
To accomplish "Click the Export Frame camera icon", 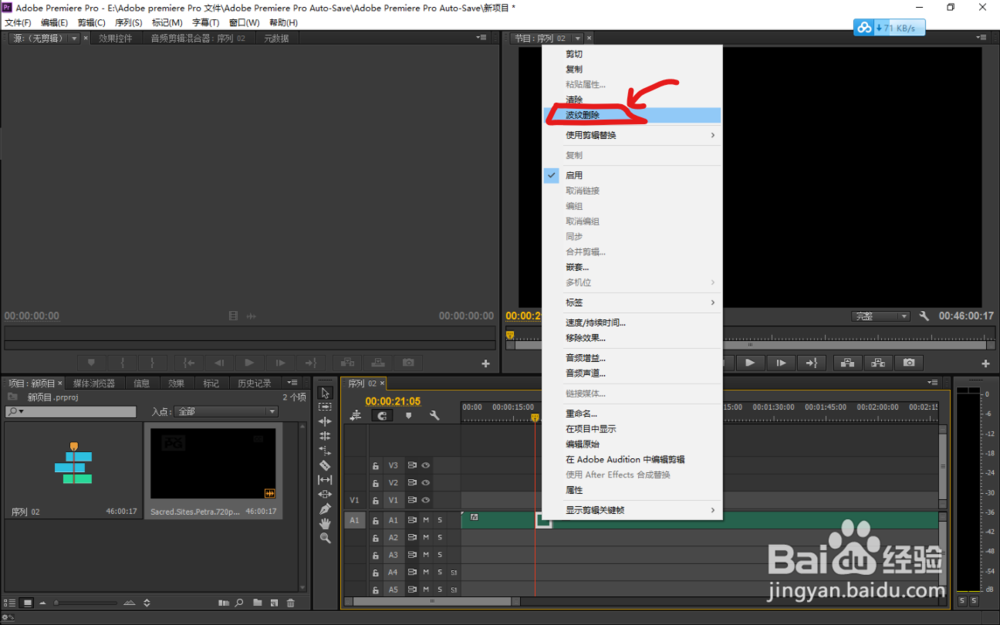I will pyautogui.click(x=909, y=363).
